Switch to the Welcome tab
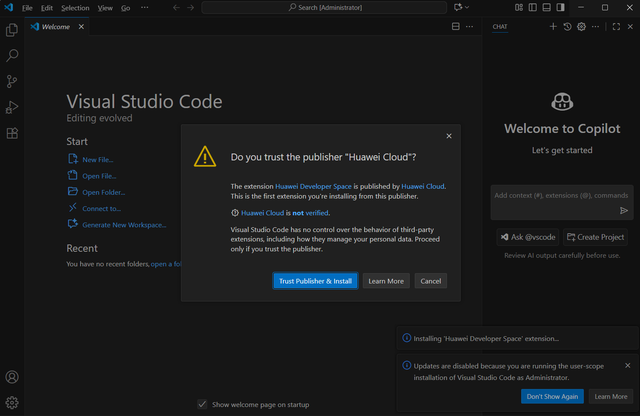640x416 pixels. tap(55, 26)
